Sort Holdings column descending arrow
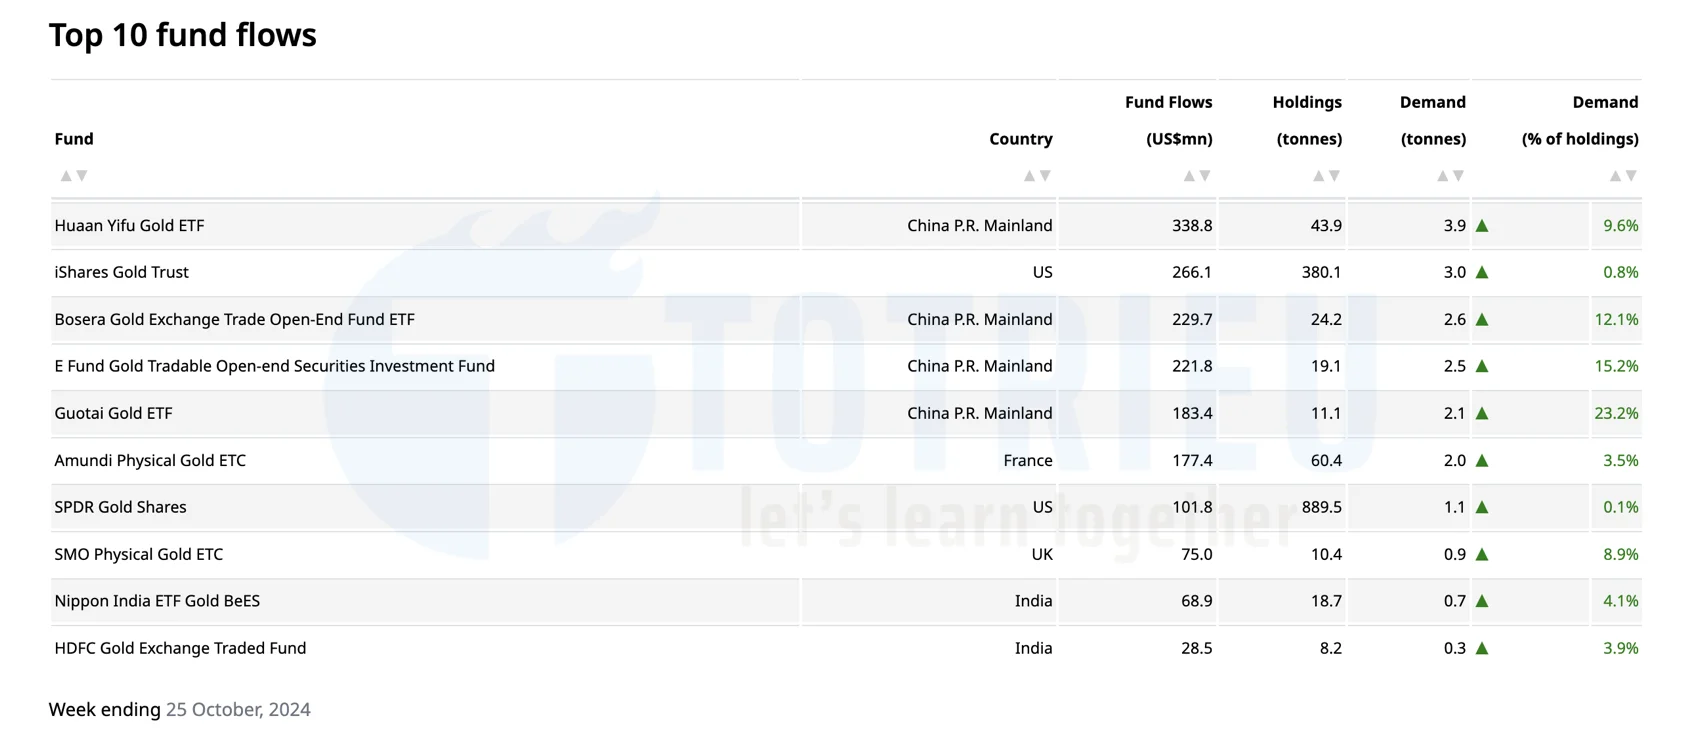The image size is (1700, 751). pos(1334,176)
